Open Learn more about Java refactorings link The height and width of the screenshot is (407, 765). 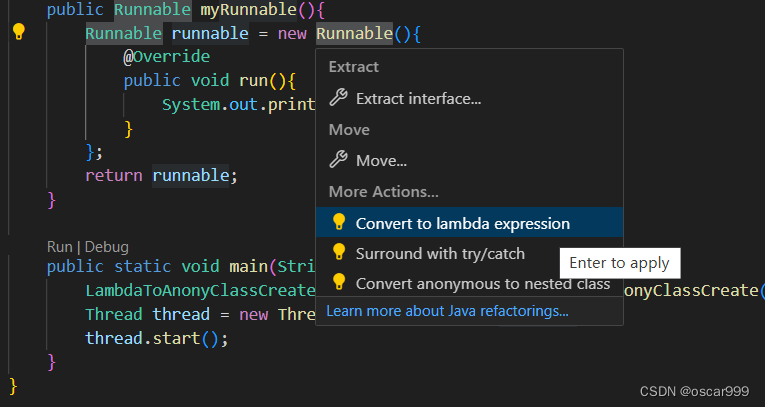tap(447, 311)
